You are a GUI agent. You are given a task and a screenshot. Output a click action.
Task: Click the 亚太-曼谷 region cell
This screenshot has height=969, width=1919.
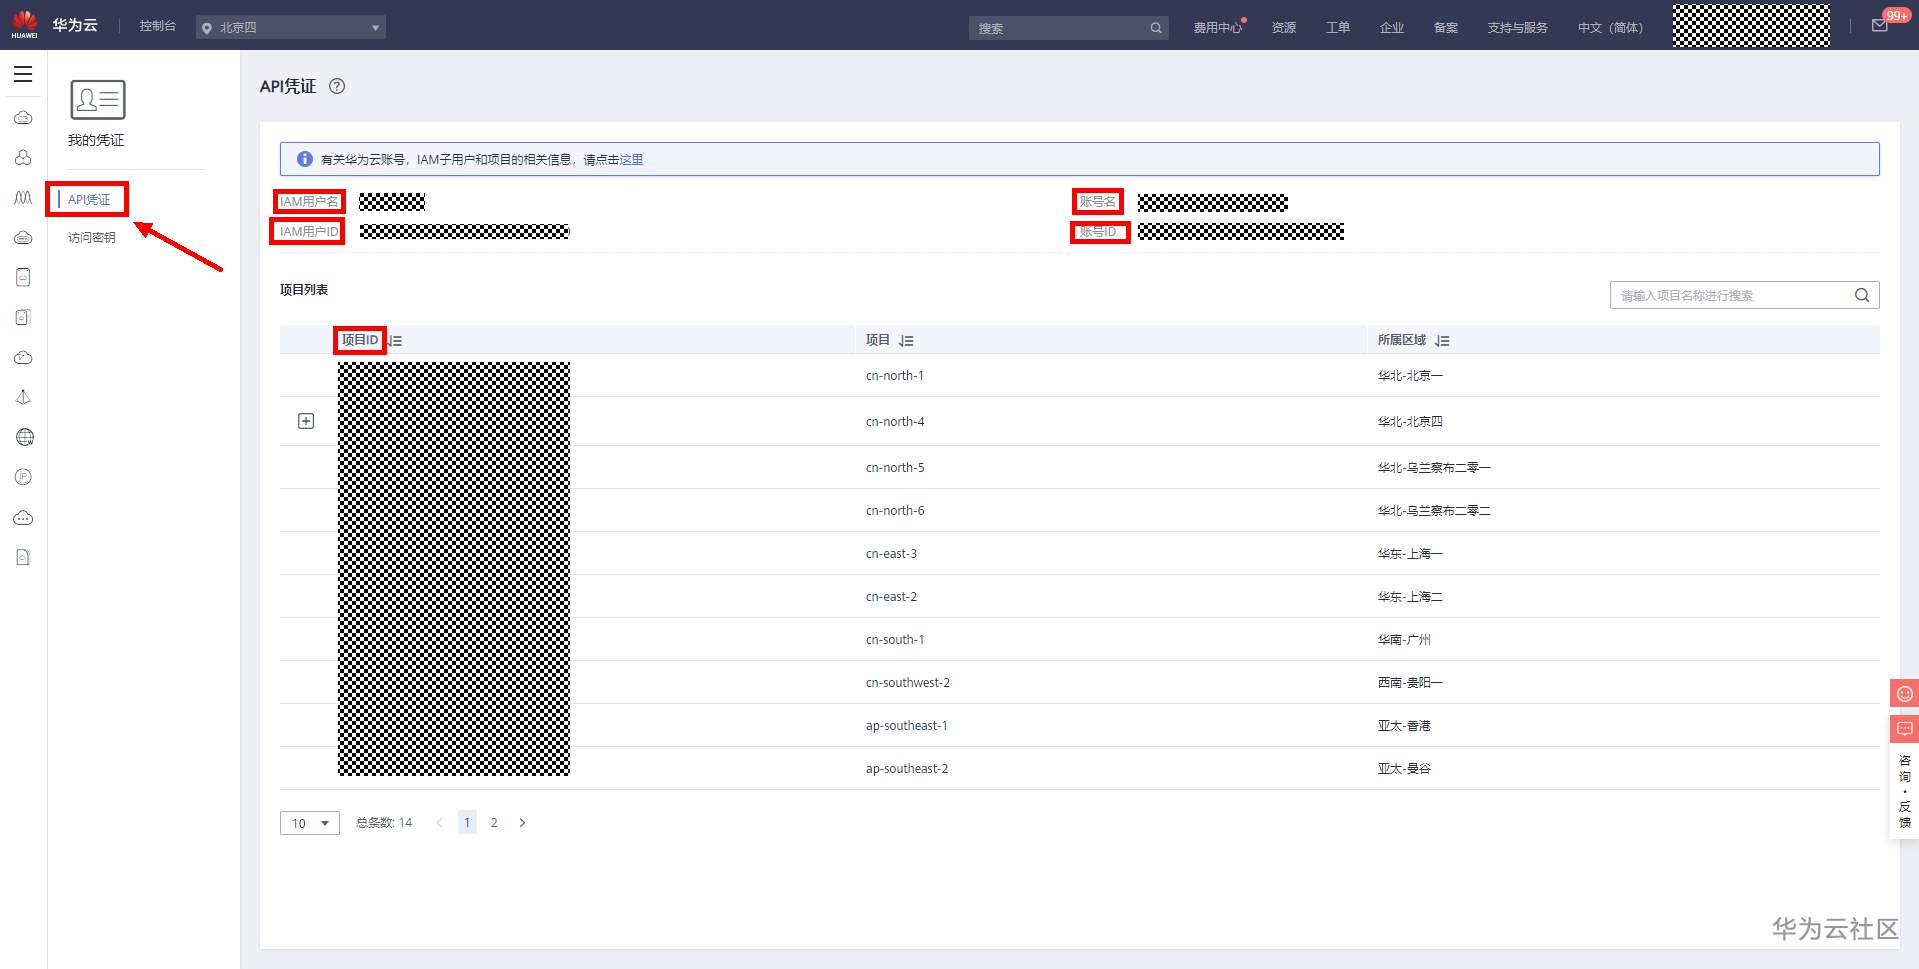[1404, 769]
